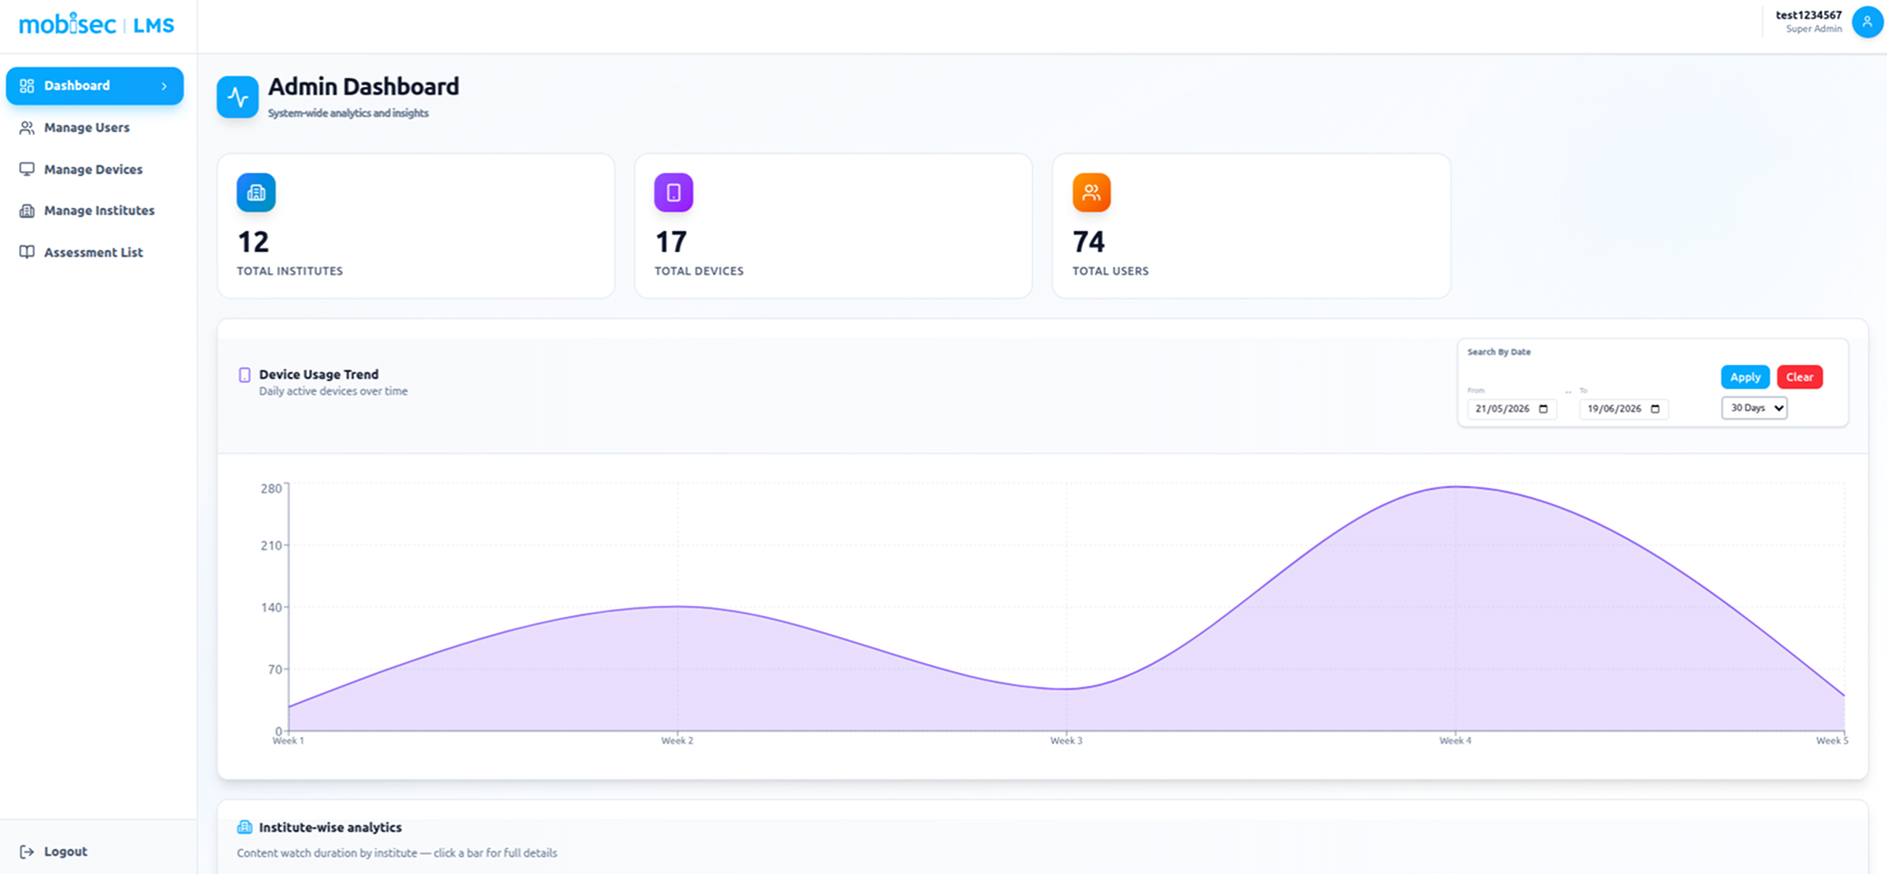Open the To date calendar picker icon
1887x874 pixels.
[1655, 409]
